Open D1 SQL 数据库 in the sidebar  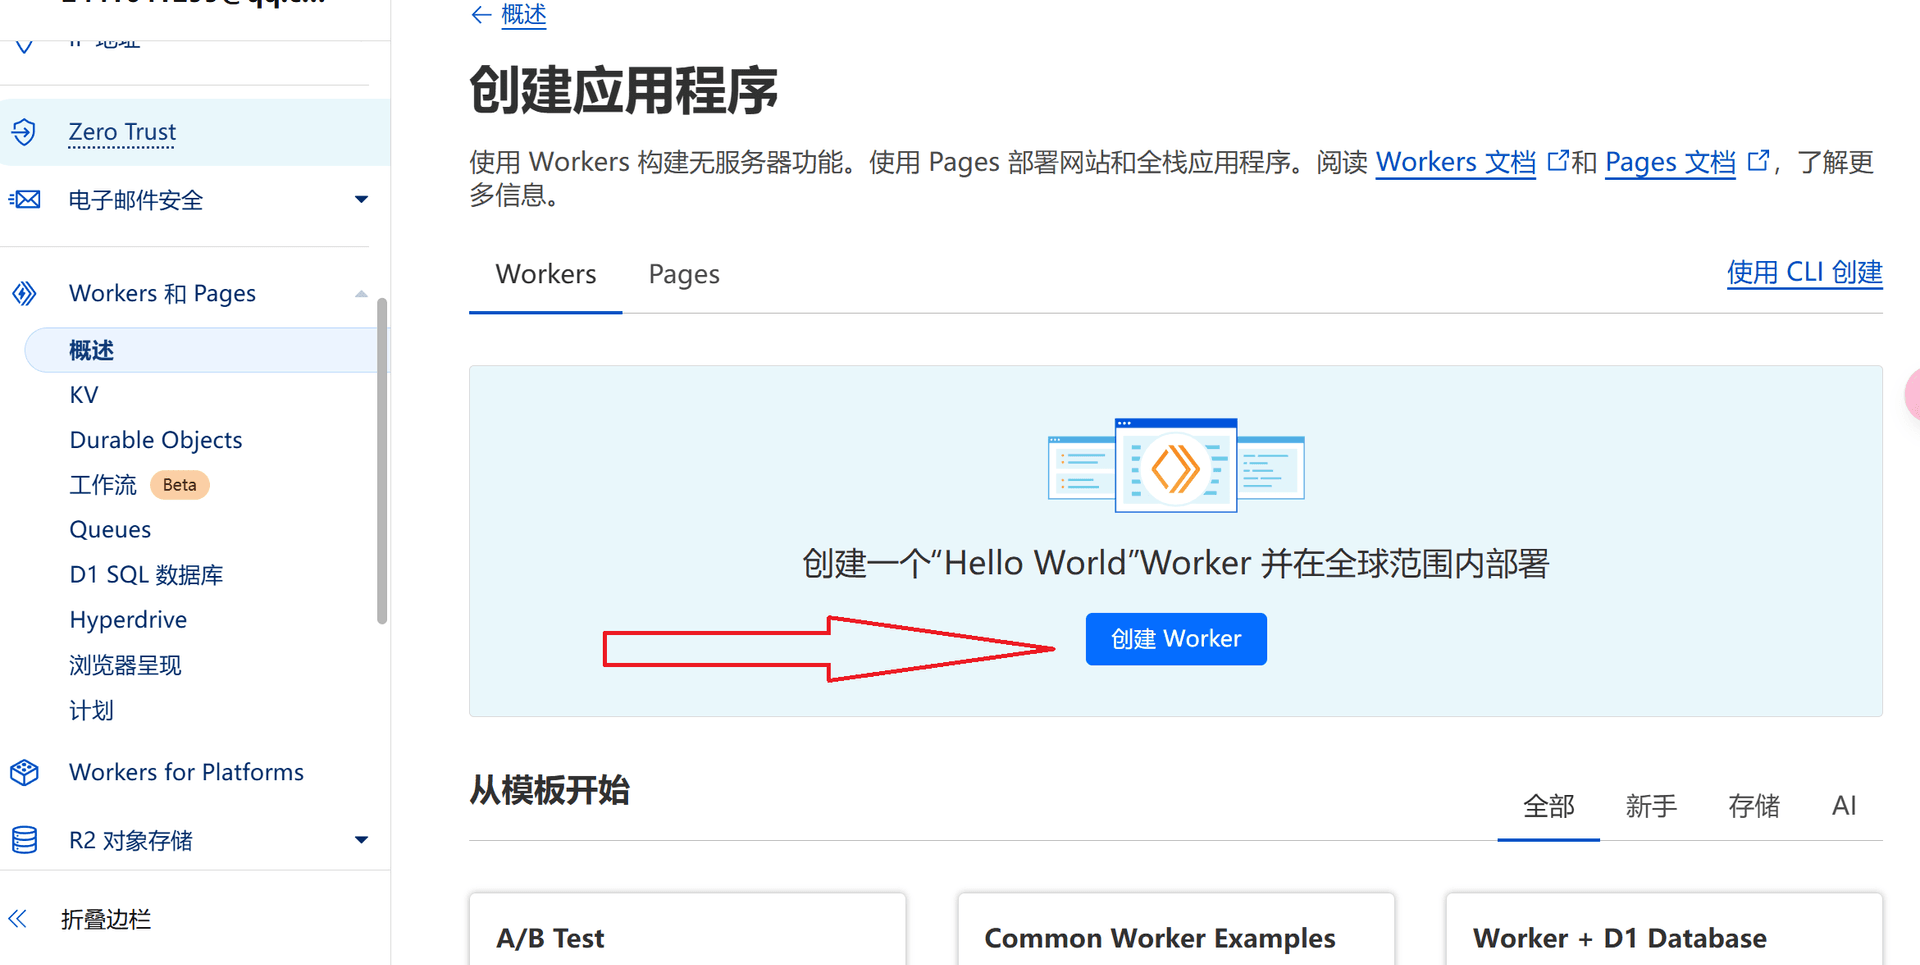pos(146,575)
